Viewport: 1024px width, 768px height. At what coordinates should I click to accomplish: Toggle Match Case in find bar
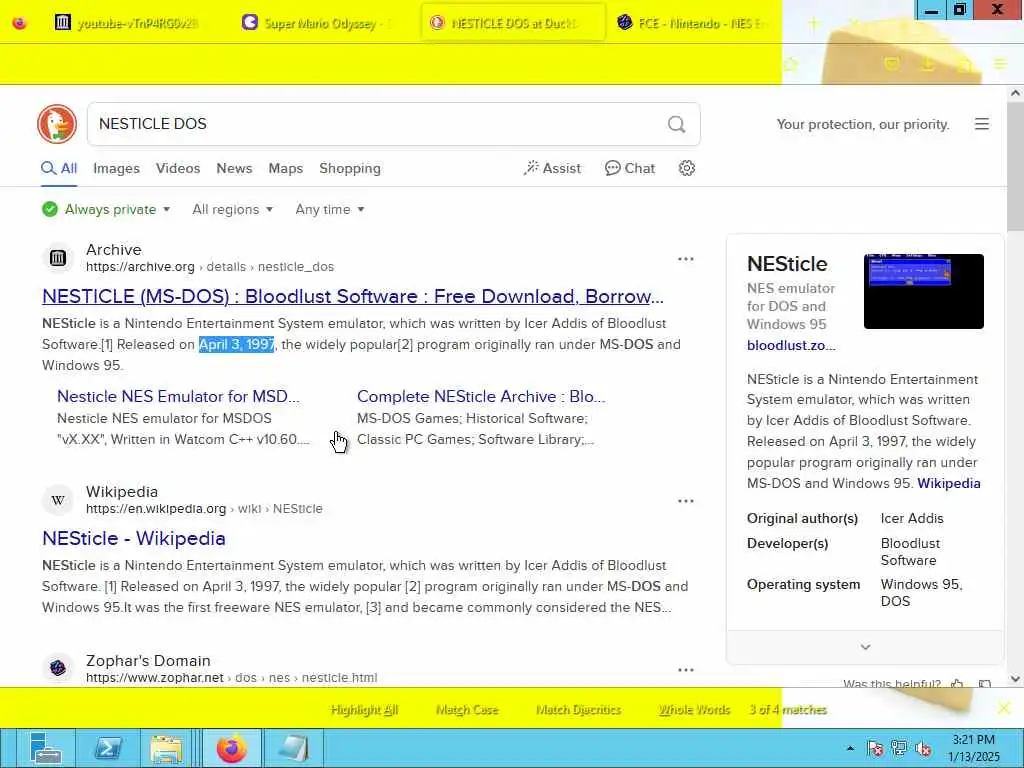[466, 710]
